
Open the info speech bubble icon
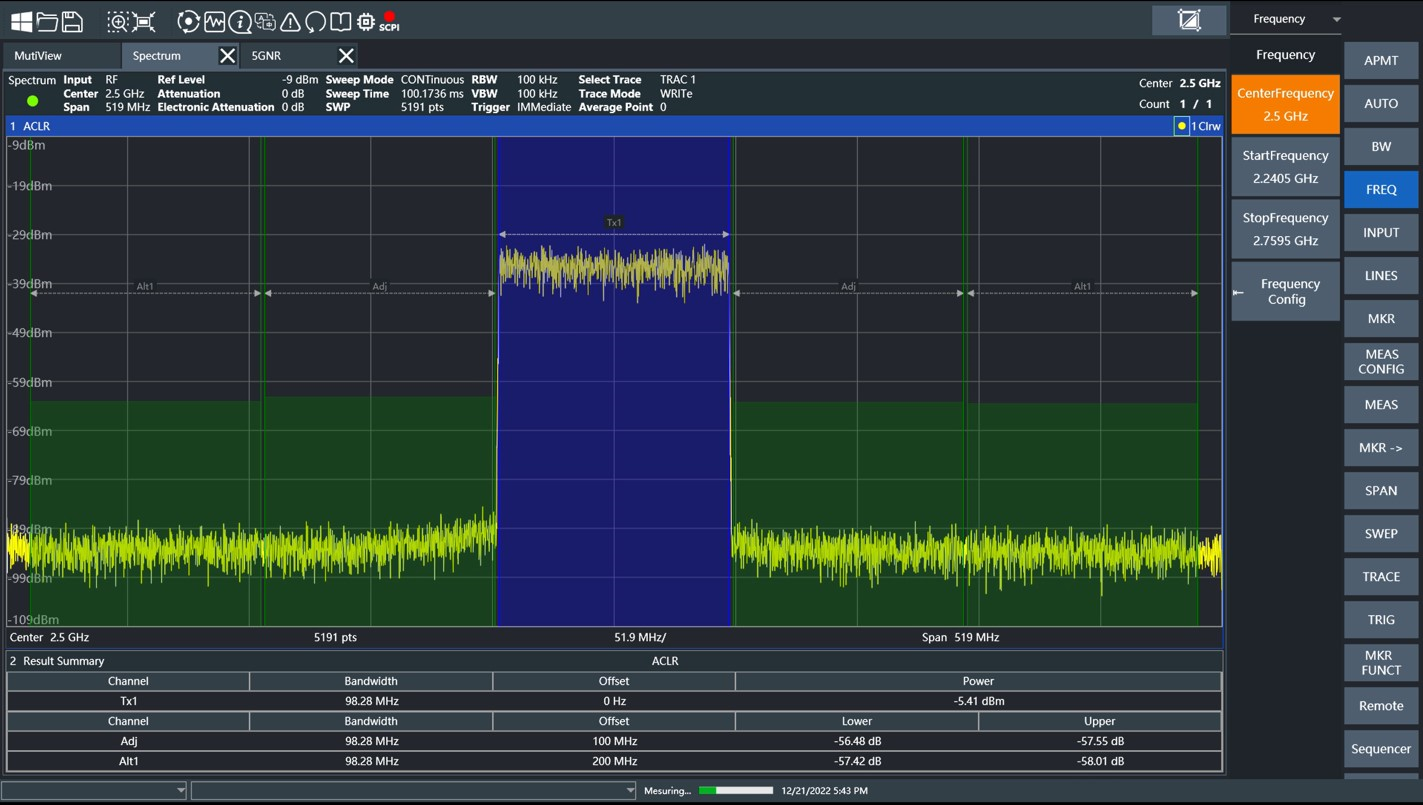point(240,21)
